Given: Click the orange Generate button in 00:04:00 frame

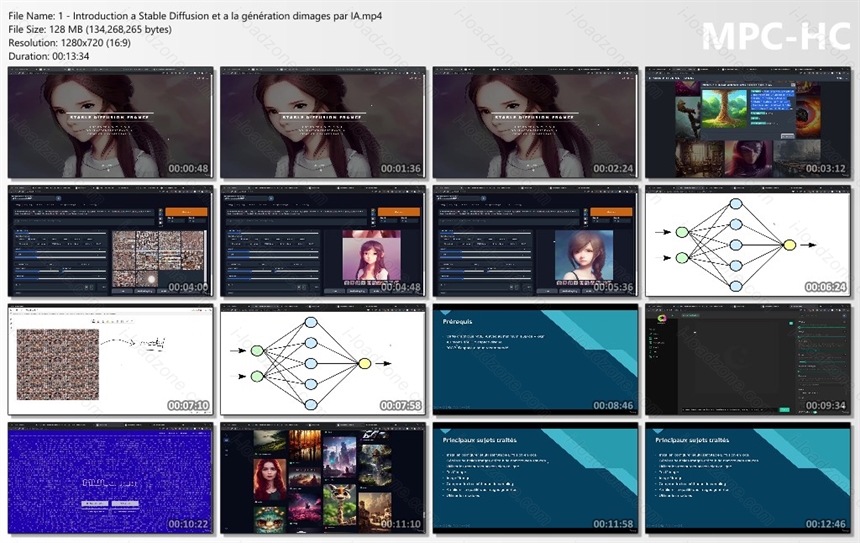Looking at the screenshot, I should [x=186, y=212].
